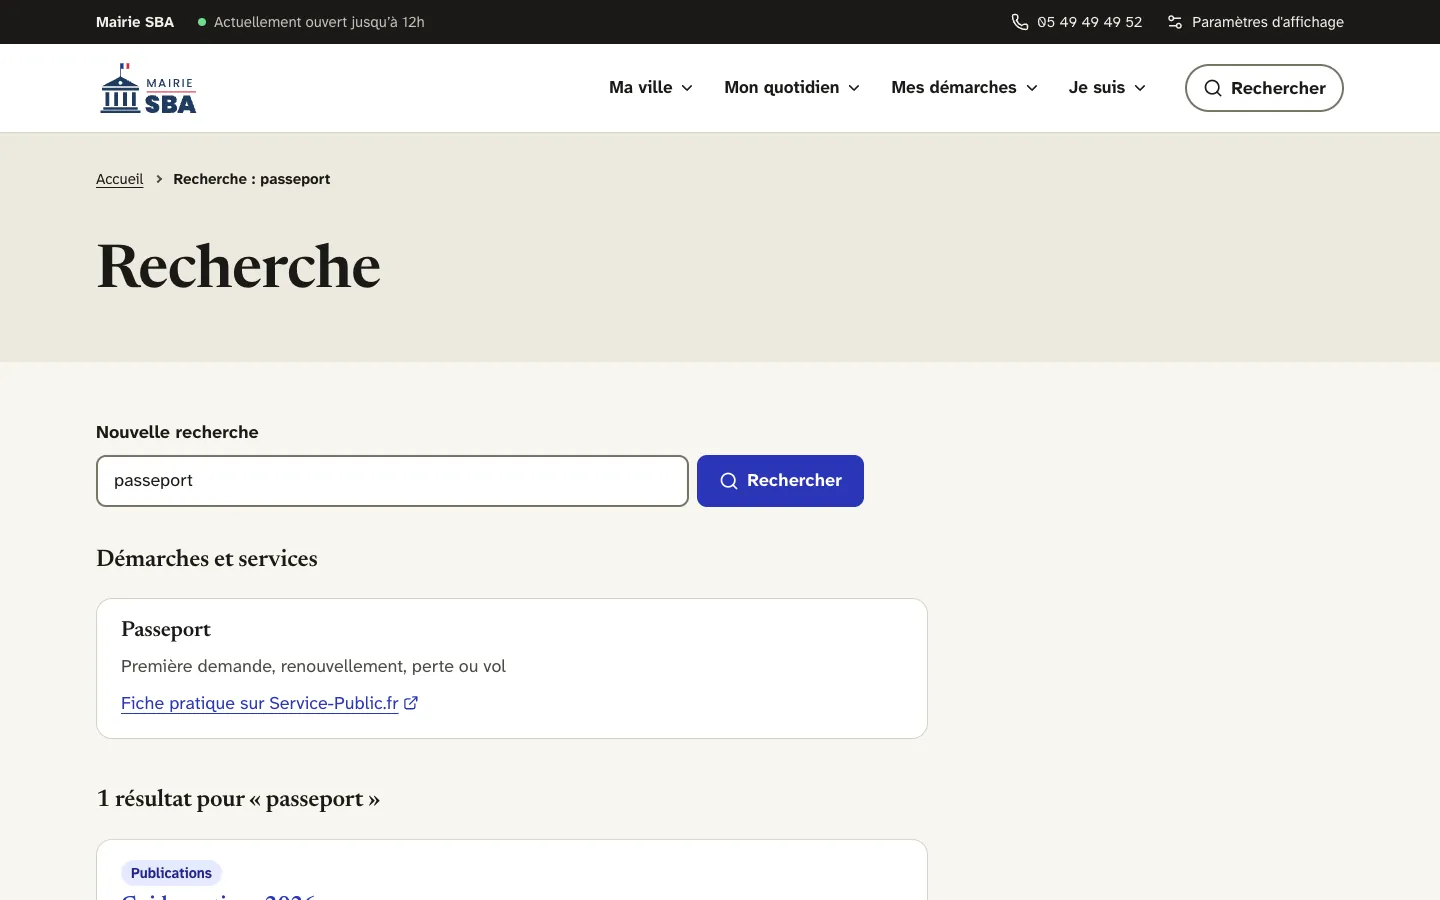This screenshot has height=900, width=1440.
Task: Click the phone icon in top bar
Action: coord(1020,22)
